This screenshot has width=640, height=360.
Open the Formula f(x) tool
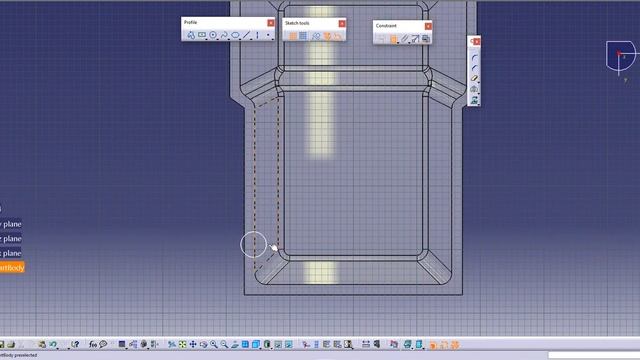(93, 344)
